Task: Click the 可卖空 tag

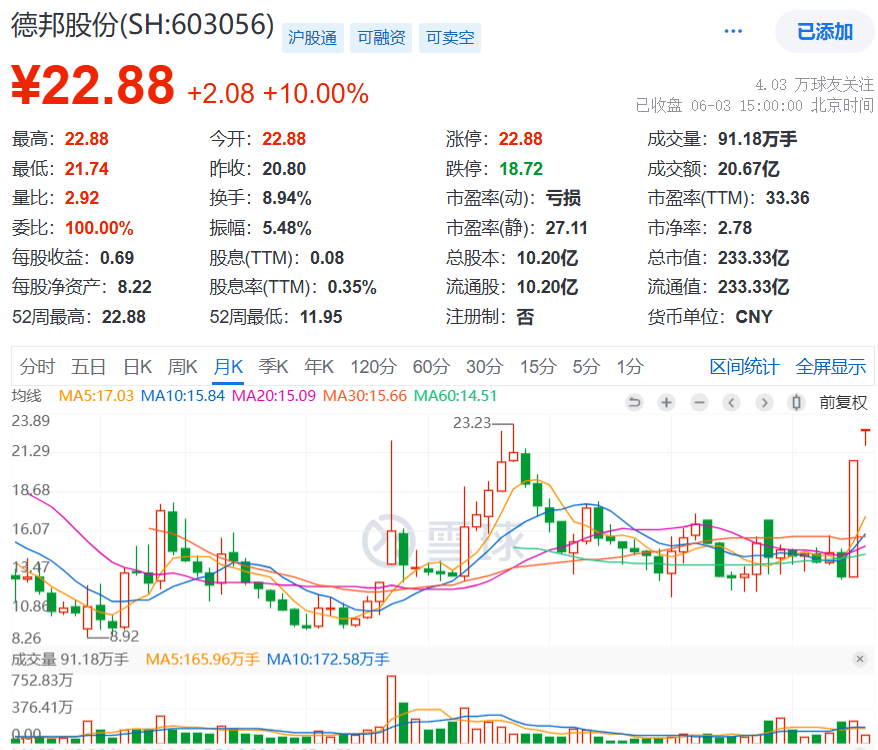Action: (450, 38)
